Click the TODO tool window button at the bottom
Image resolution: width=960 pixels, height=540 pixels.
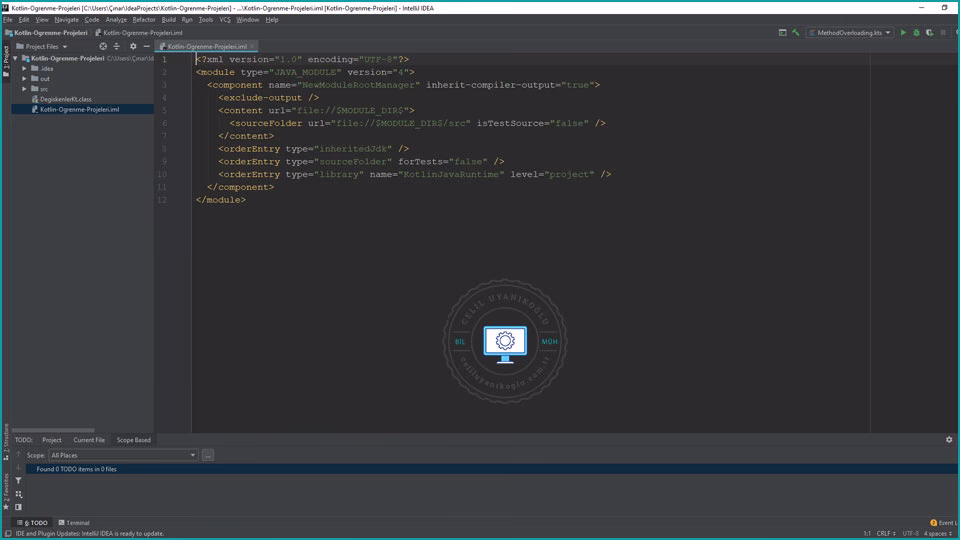pyautogui.click(x=32, y=523)
